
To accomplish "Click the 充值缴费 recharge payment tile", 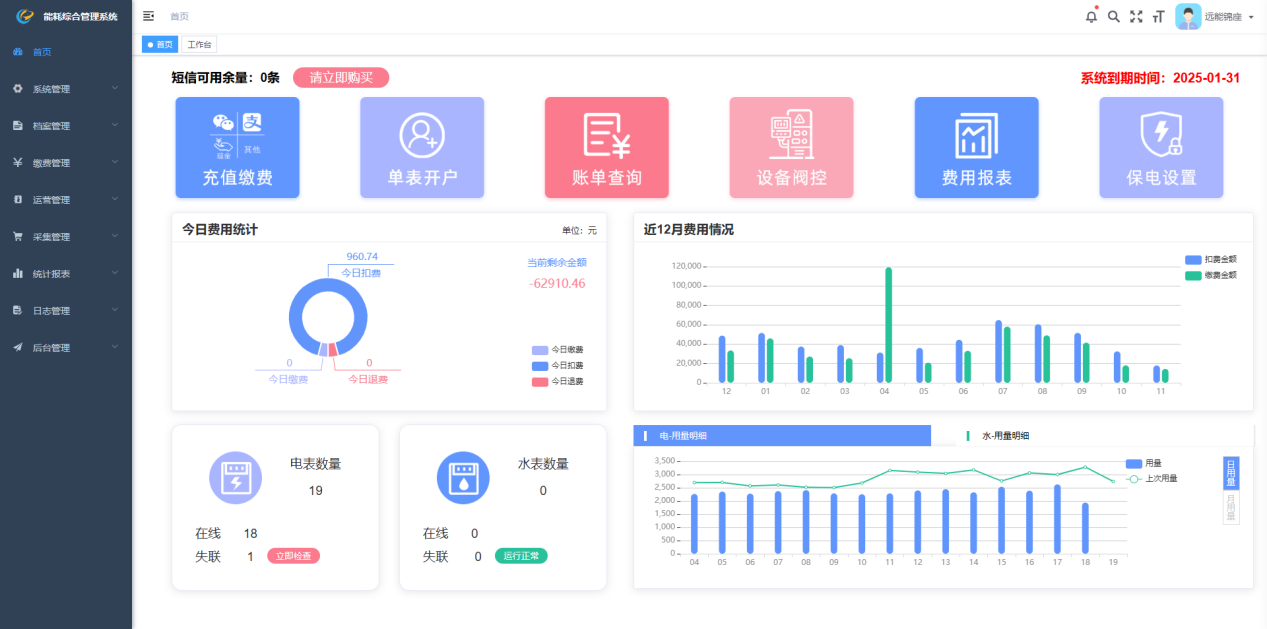I will pos(237,147).
